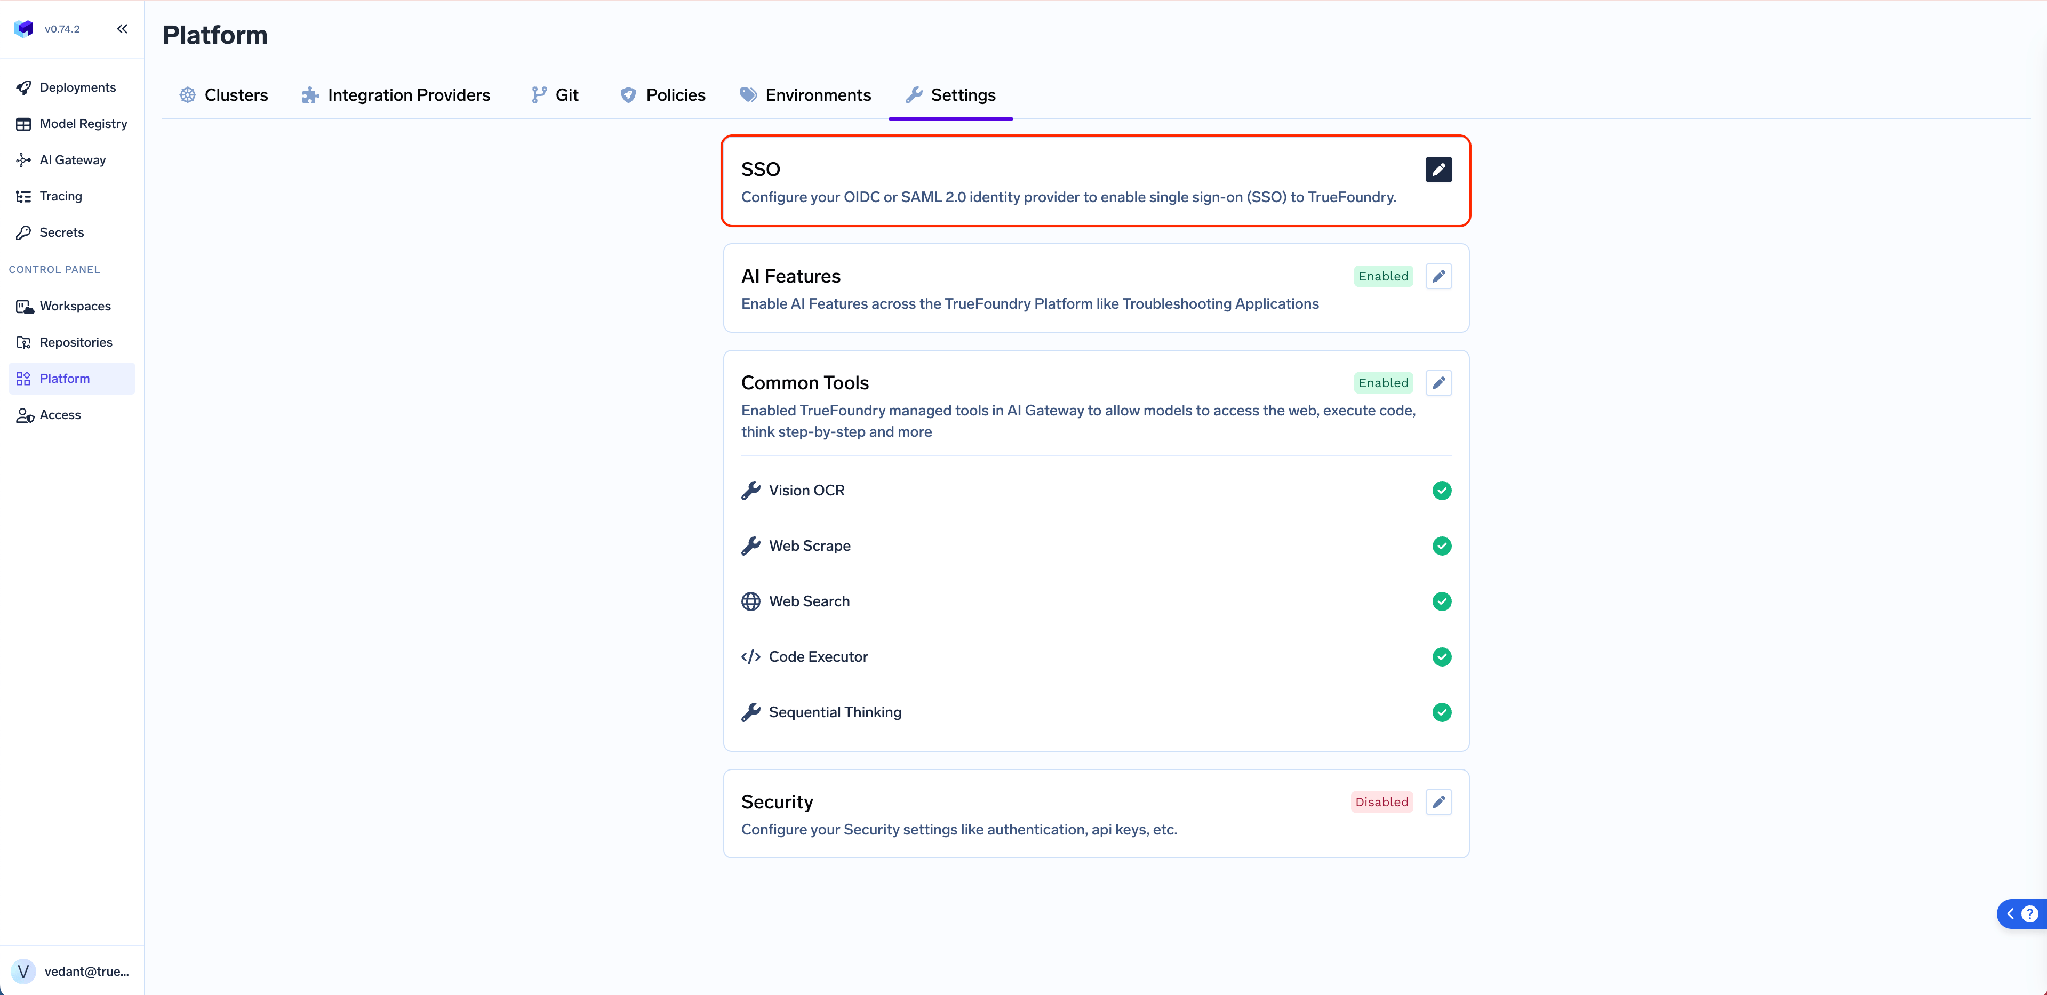Open Secrets from the sidebar
Screen dimensions: 2047x995
point(72,232)
